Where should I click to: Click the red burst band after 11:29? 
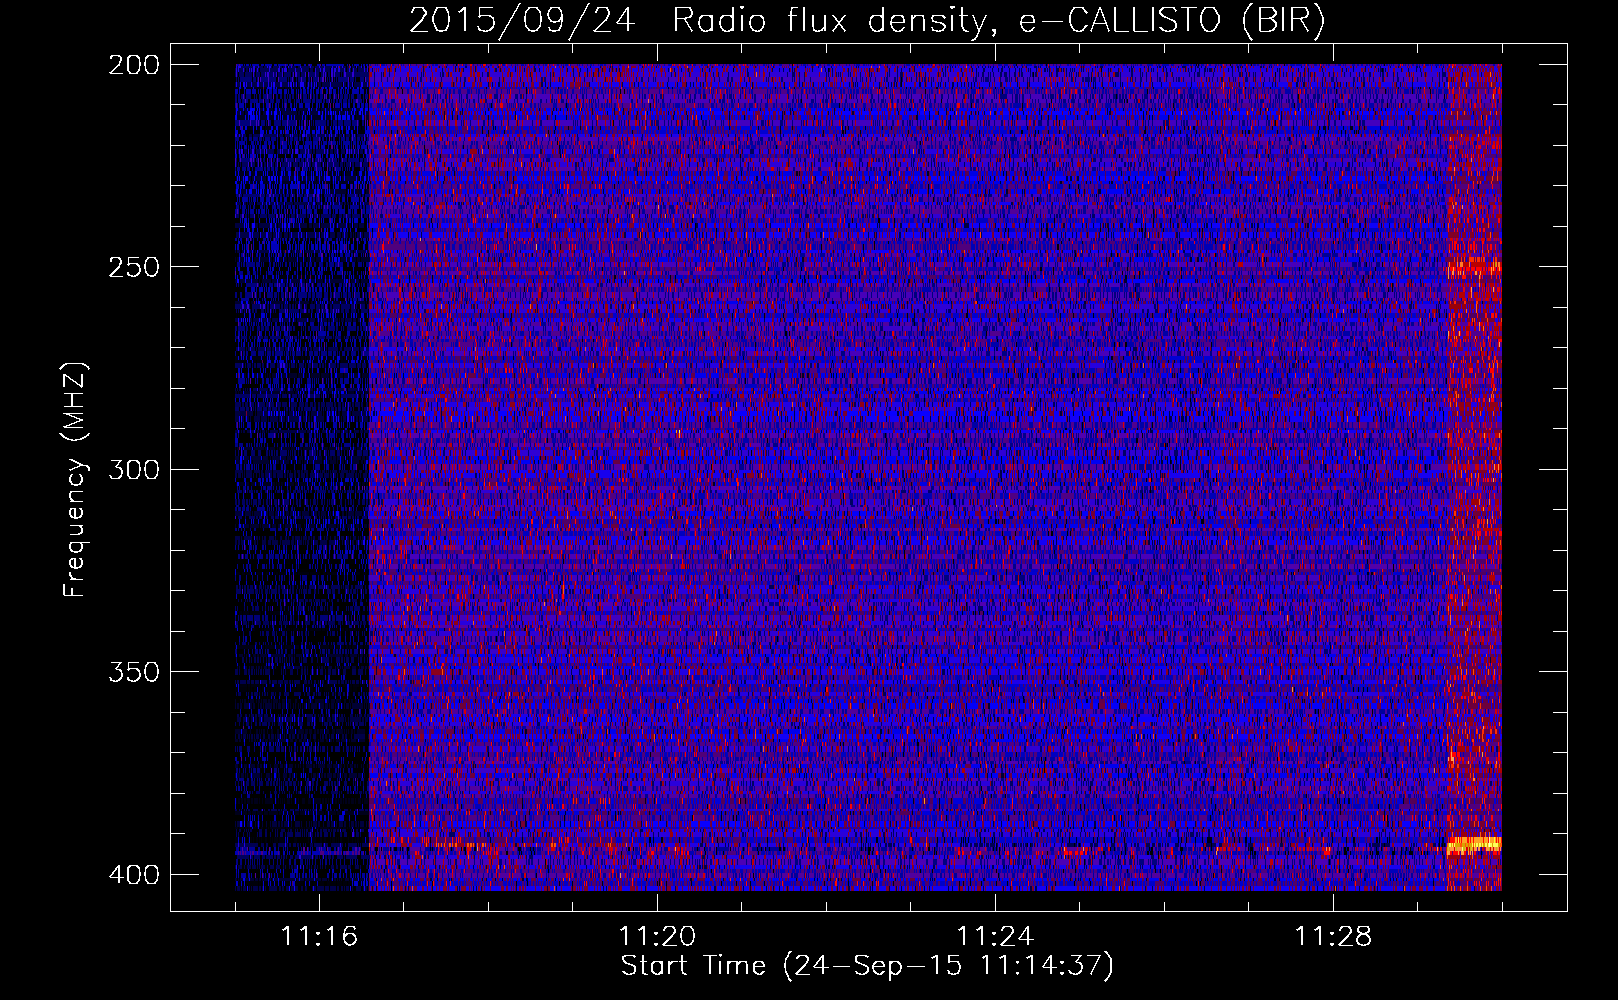(1475, 477)
